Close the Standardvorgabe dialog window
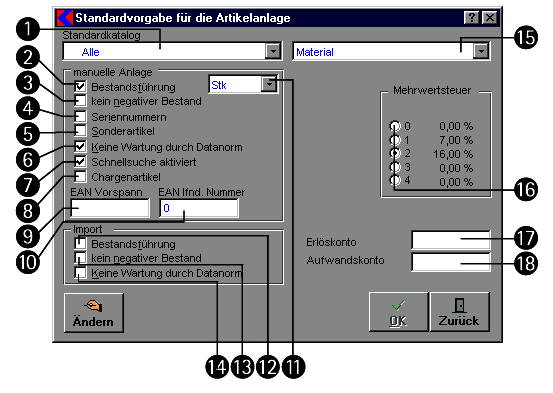This screenshot has width=553, height=393. tap(490, 17)
